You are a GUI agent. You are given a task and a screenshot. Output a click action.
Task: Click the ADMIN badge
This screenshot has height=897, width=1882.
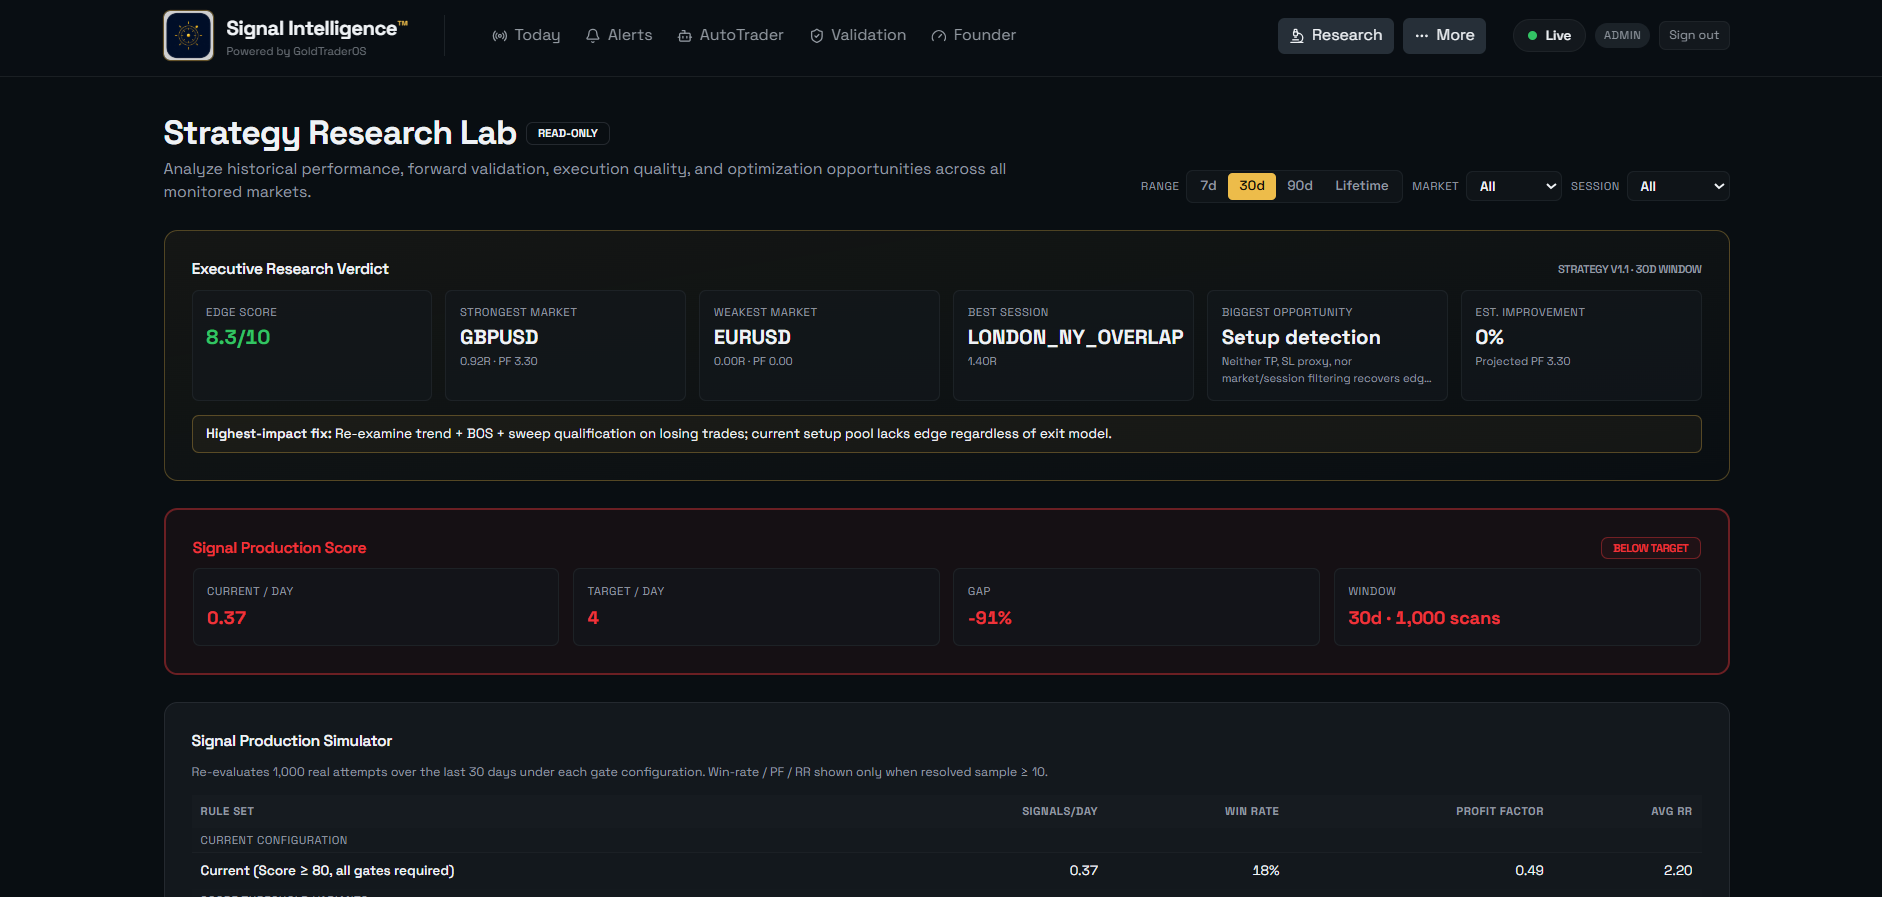(1622, 35)
